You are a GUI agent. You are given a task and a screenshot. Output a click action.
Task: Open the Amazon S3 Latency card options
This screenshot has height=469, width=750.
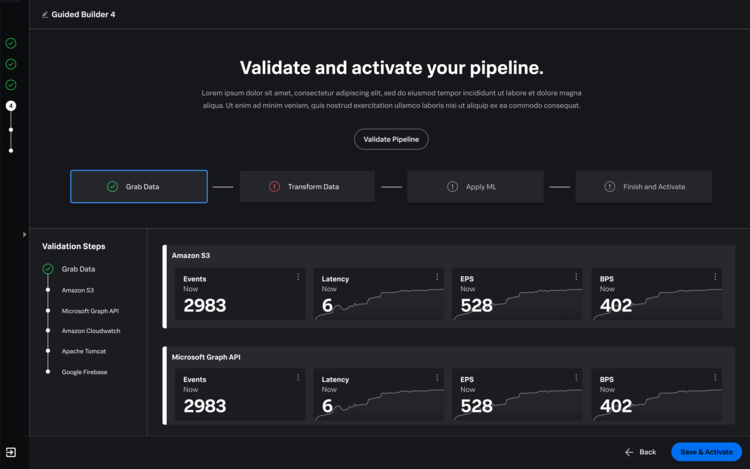[x=437, y=277]
